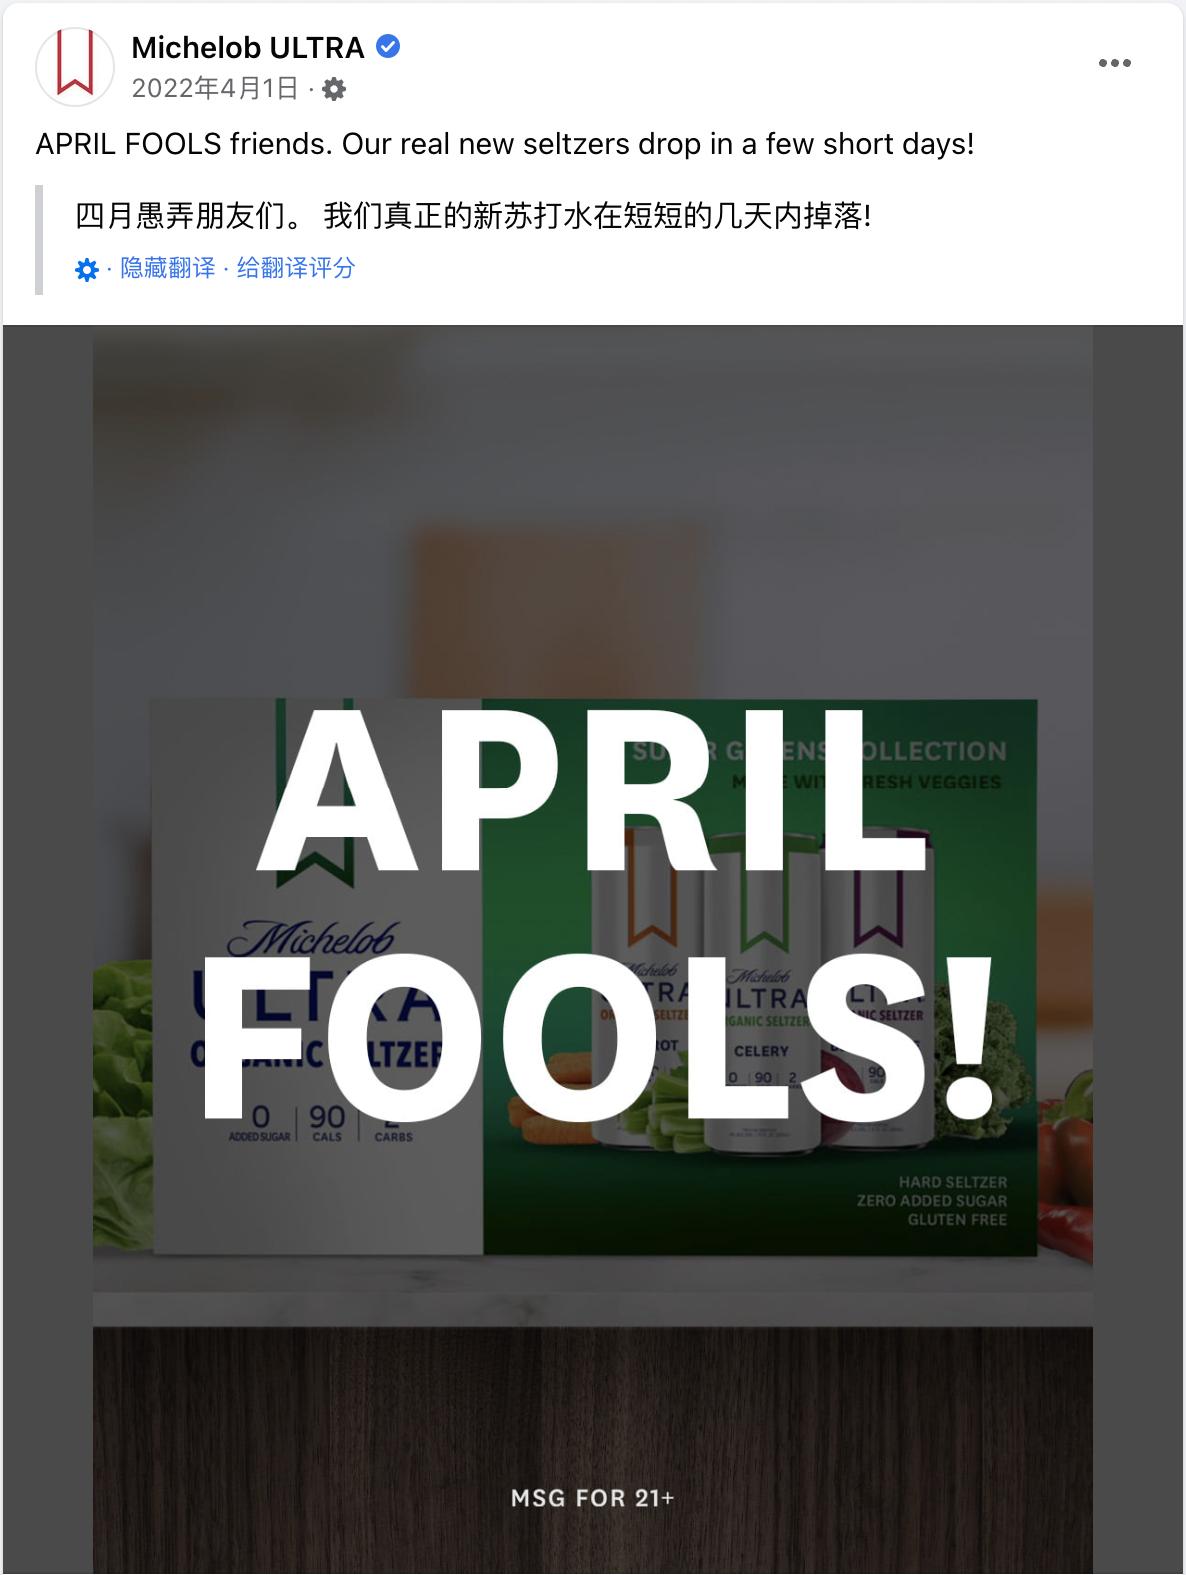Click the Michelob script logo on box

pos(312,938)
